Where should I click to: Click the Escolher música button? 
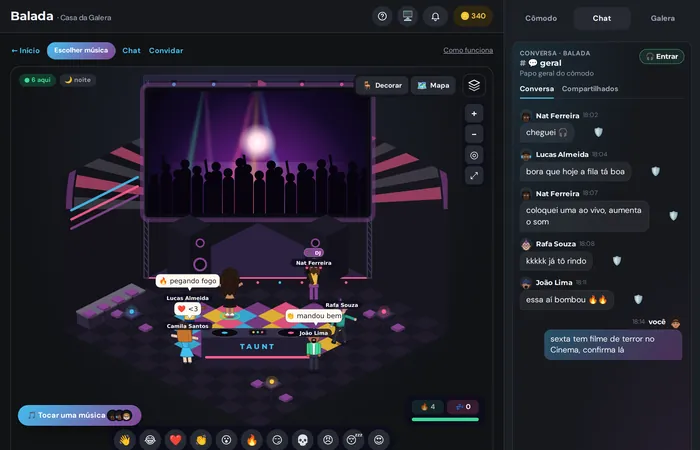coord(81,50)
